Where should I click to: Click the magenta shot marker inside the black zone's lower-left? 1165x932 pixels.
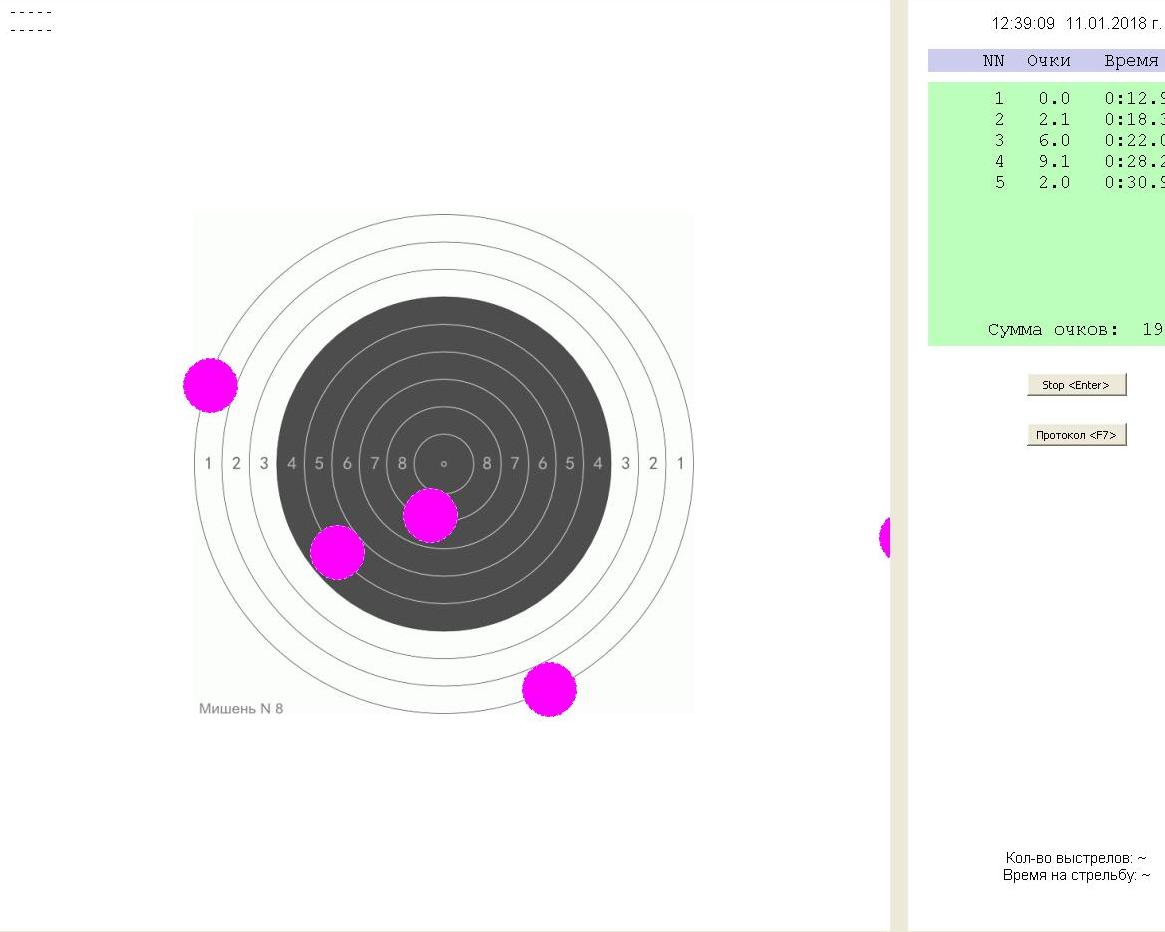337,552
